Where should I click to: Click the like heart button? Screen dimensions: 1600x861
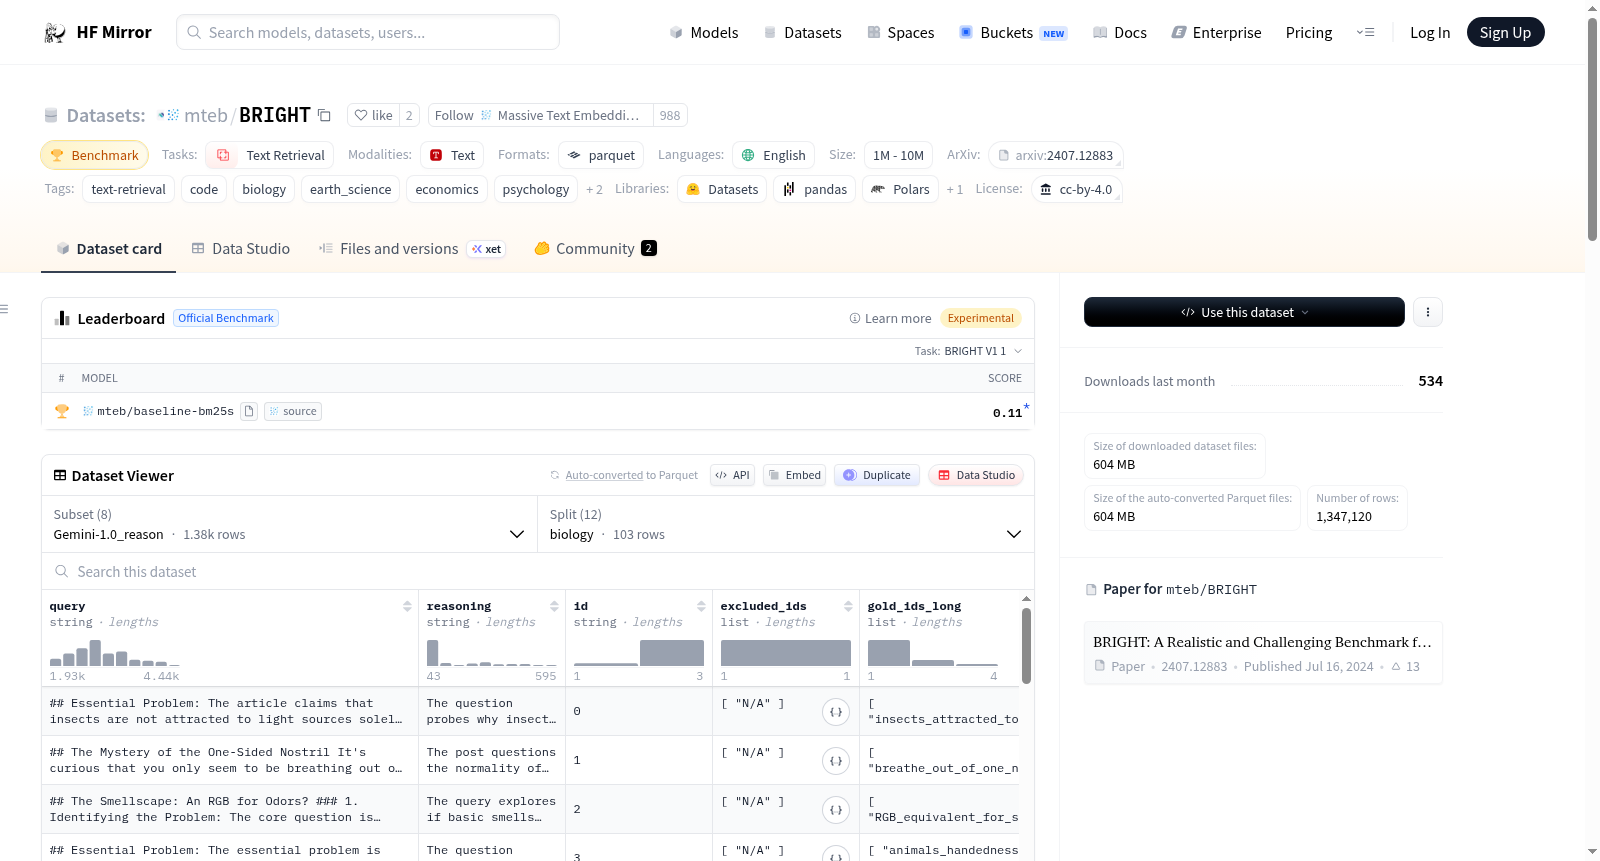click(373, 115)
